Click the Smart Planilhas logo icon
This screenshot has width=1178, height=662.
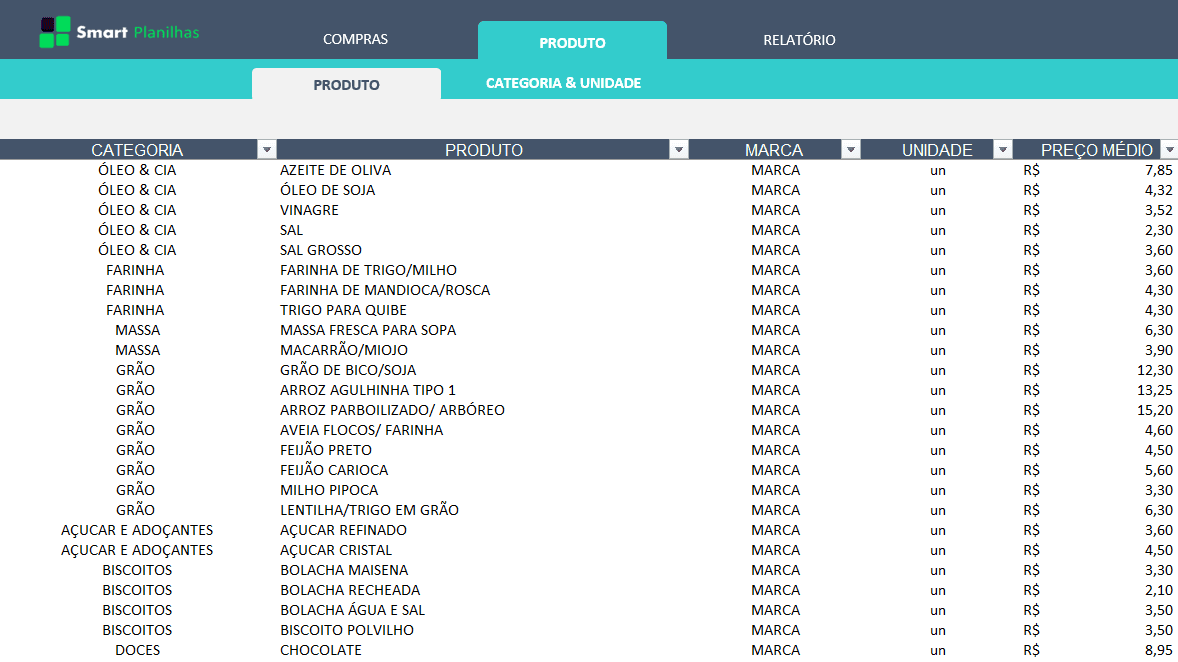click(55, 32)
